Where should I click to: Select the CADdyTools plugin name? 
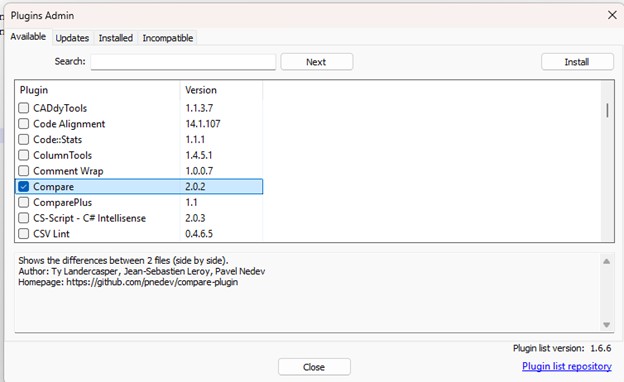(60, 108)
